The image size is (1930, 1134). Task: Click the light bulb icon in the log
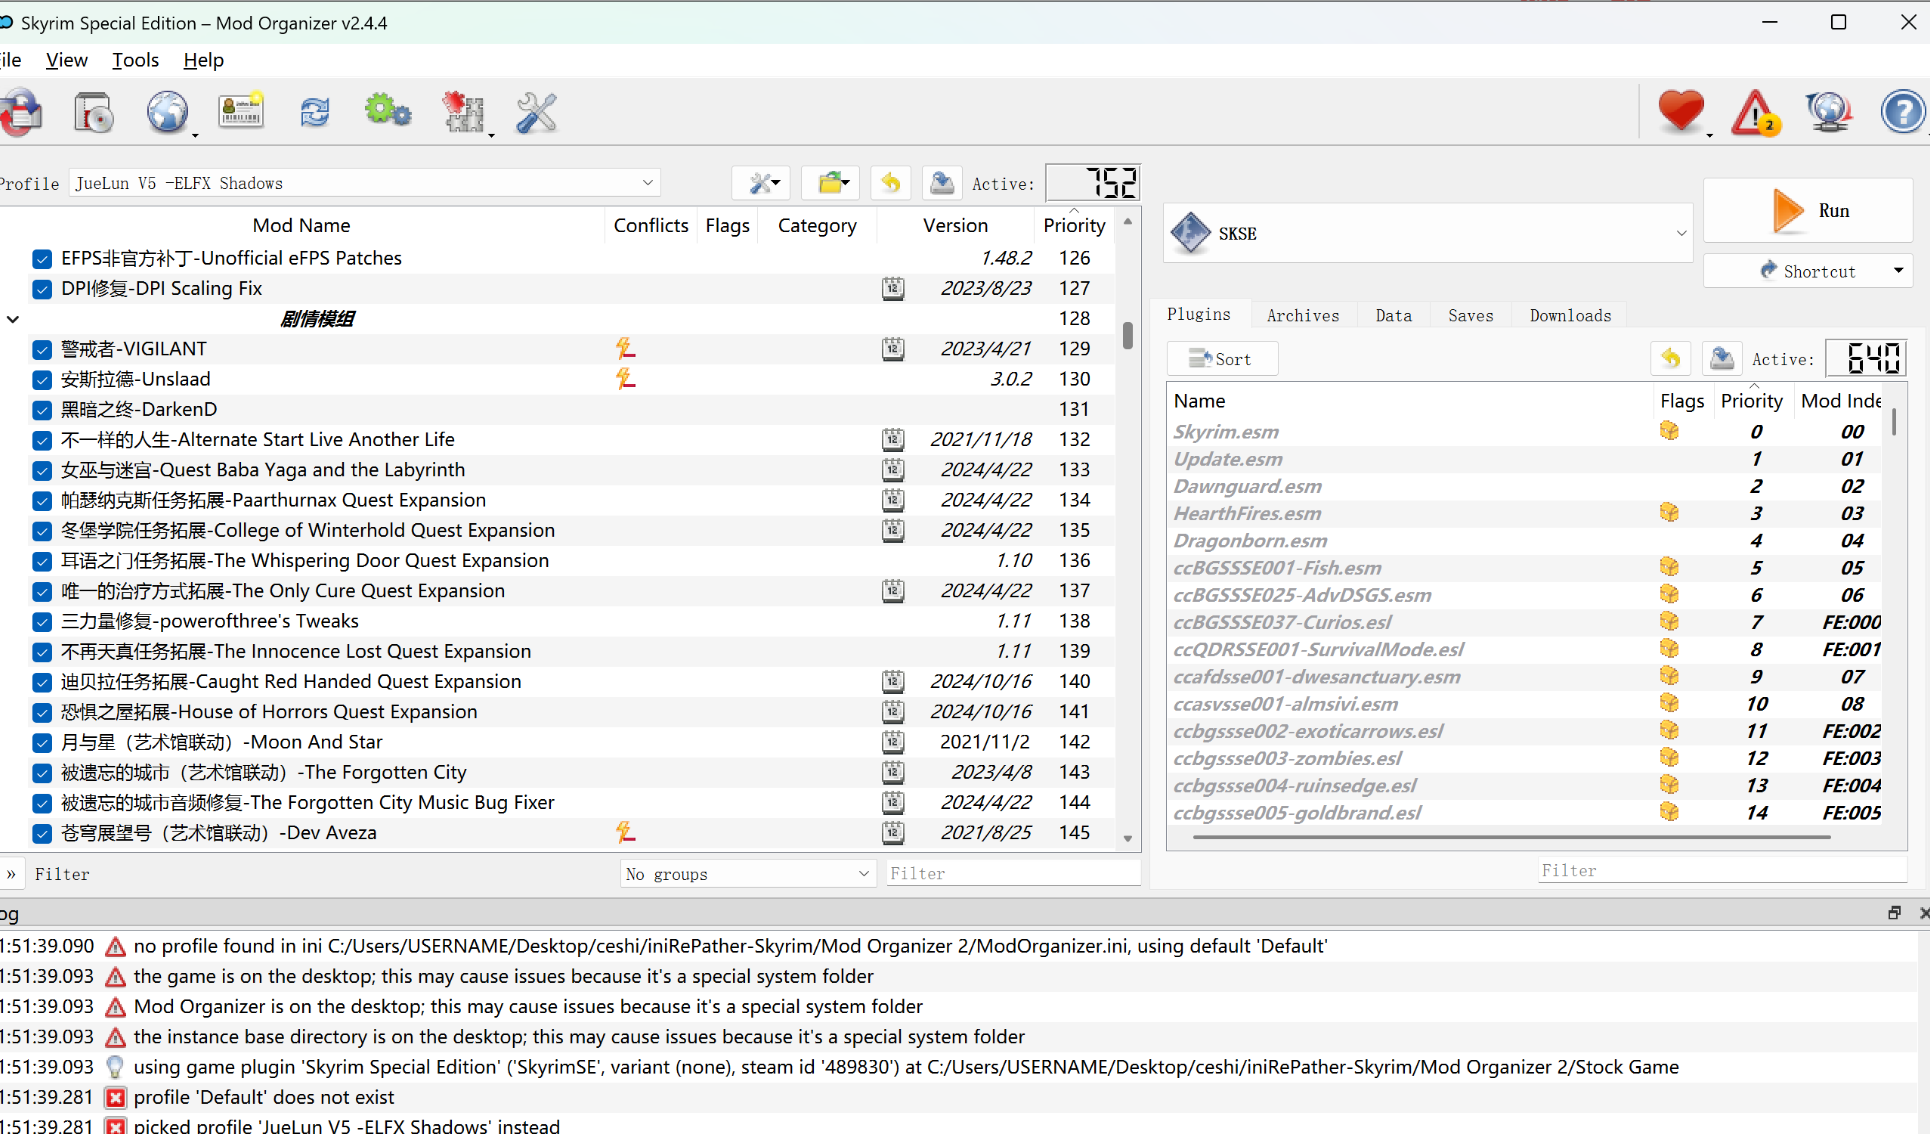coord(115,1067)
